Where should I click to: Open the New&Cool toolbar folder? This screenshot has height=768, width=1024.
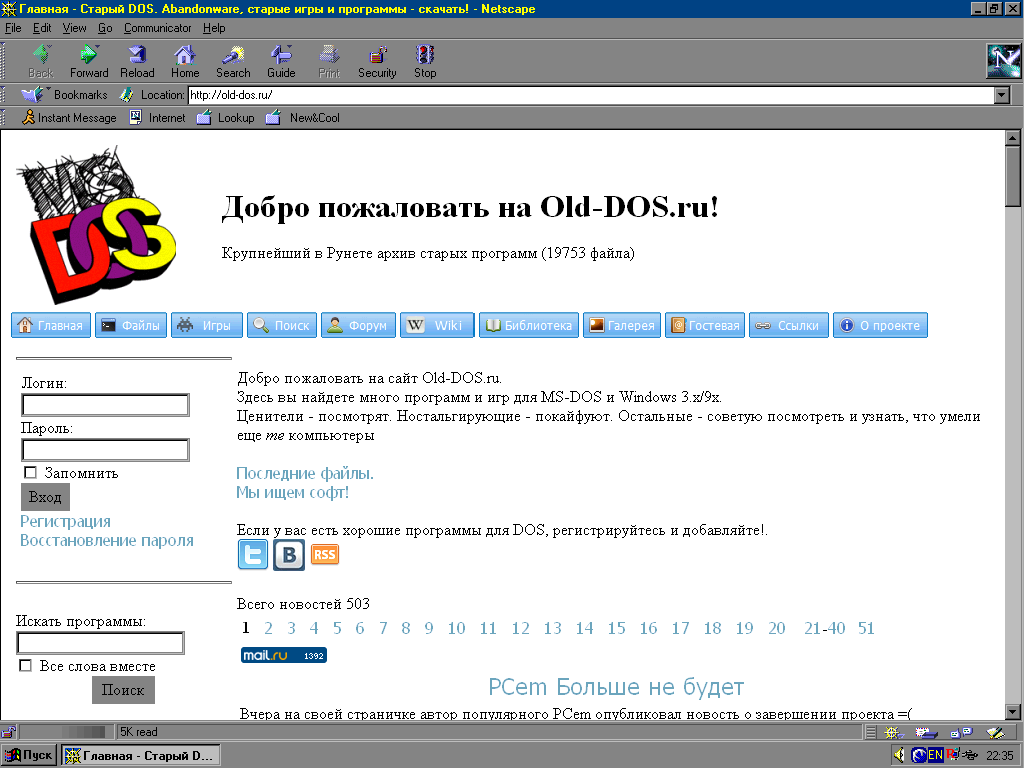click(303, 118)
